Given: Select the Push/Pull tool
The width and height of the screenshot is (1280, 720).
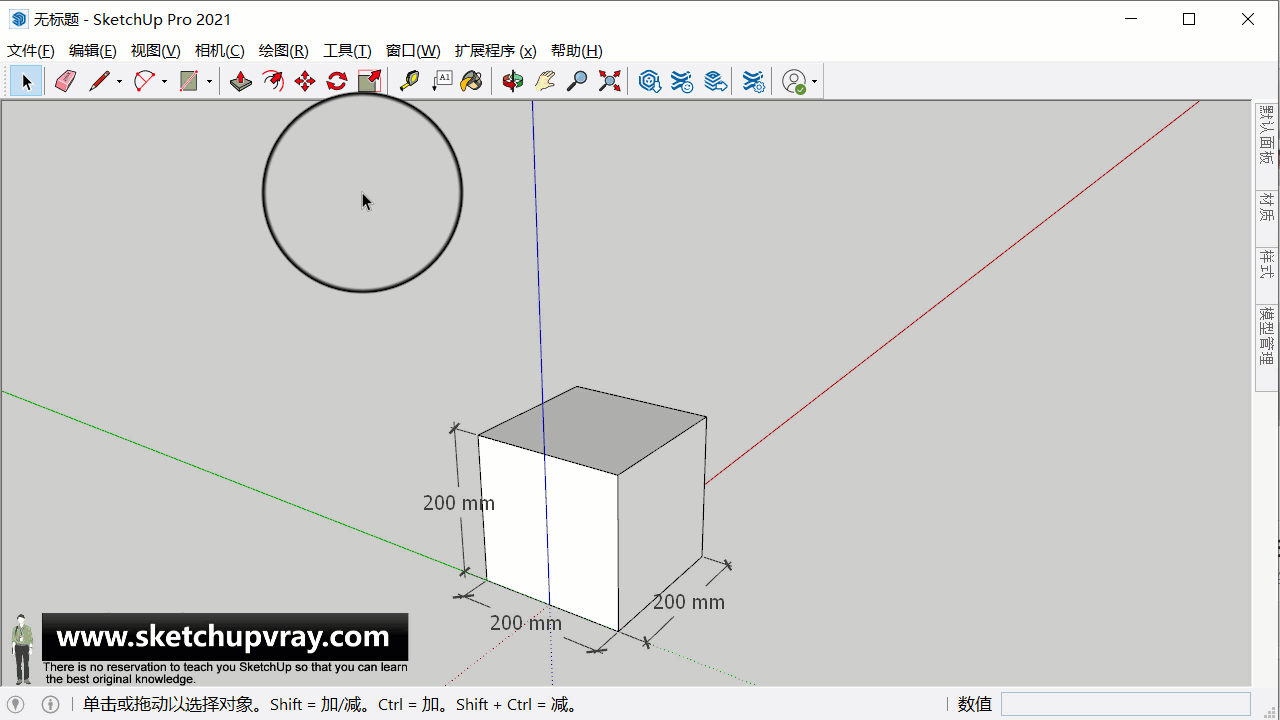Looking at the screenshot, I should (241, 82).
